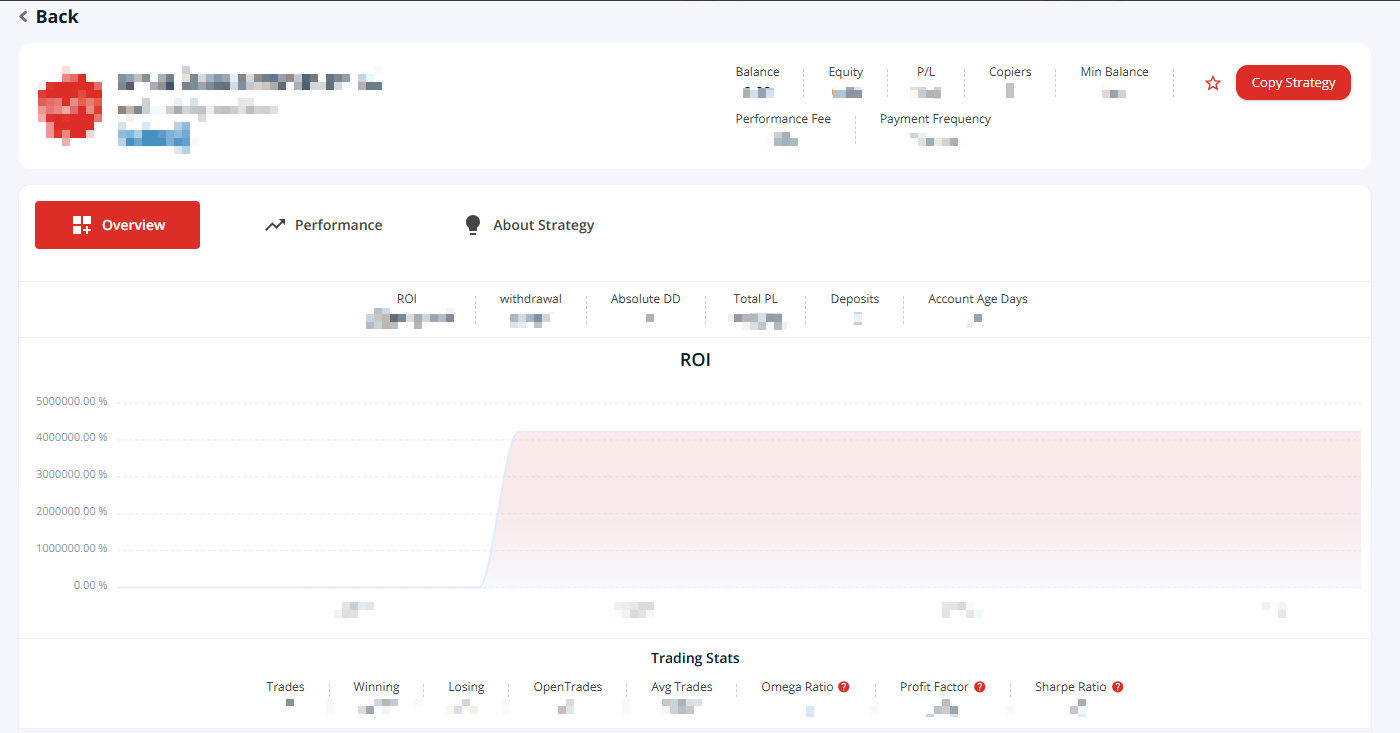Click the About Strategy lightbulb icon
The height and width of the screenshot is (733, 1400).
point(473,225)
